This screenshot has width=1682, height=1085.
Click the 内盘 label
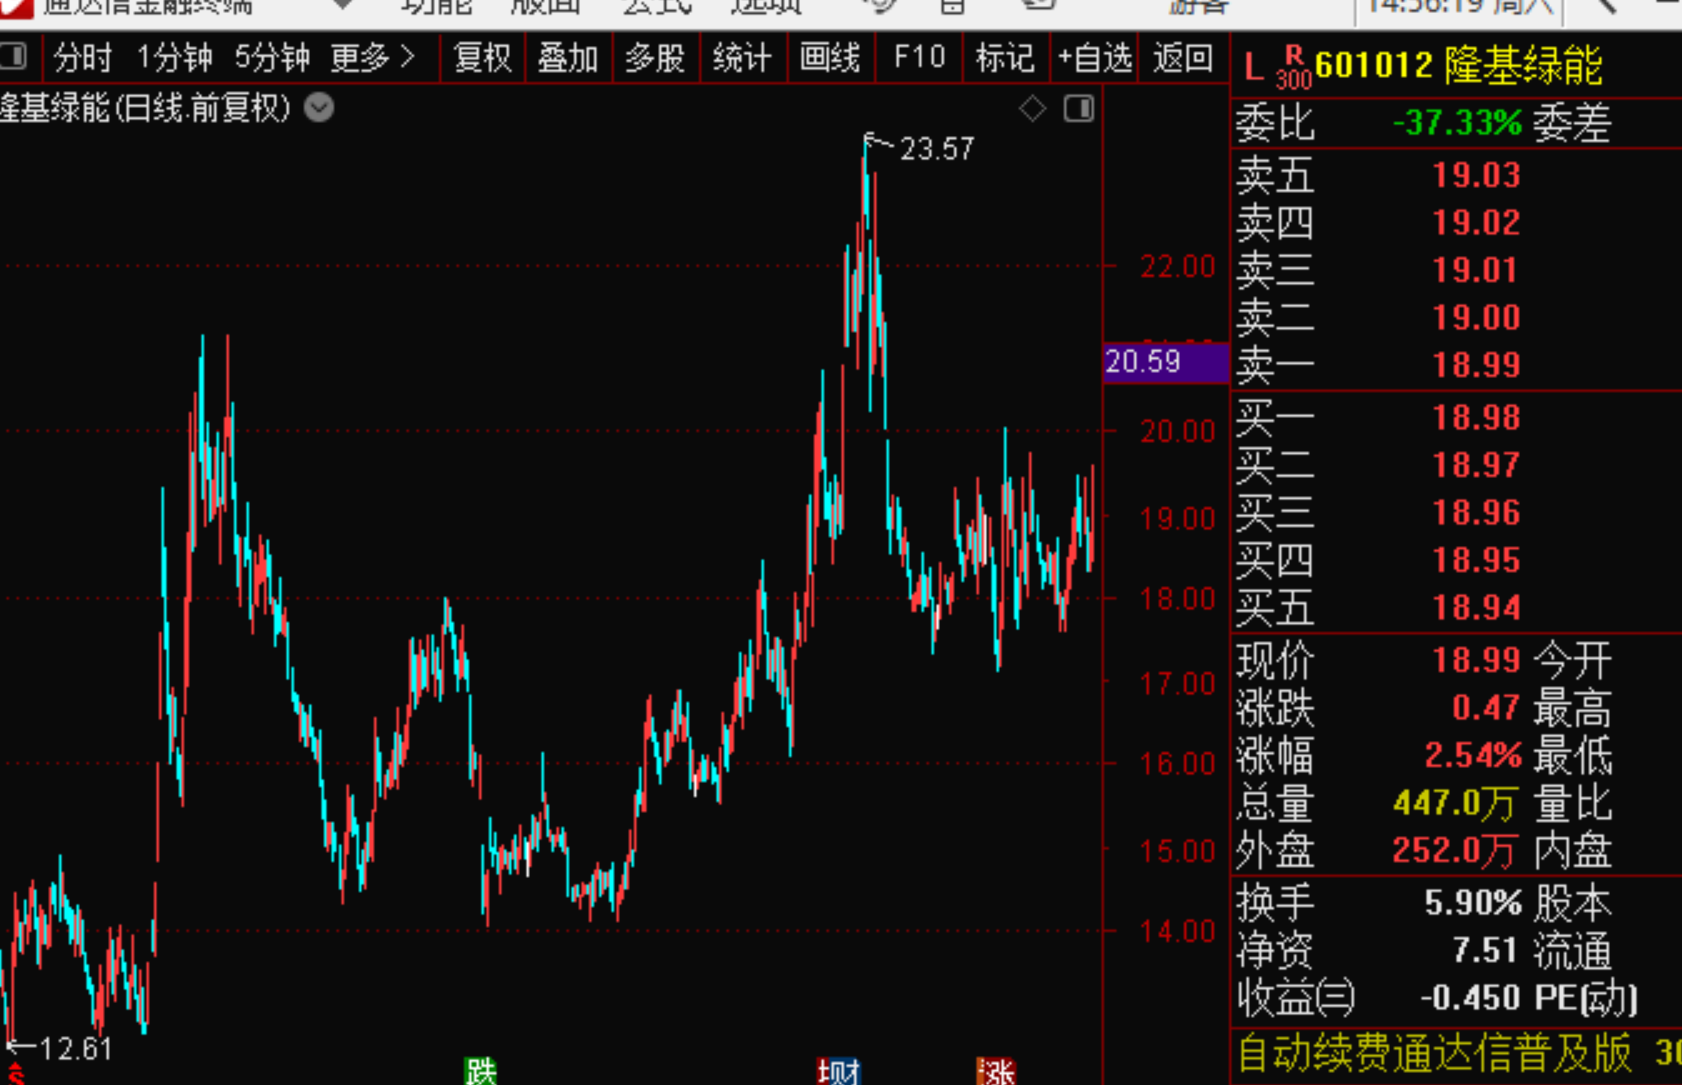pos(1573,851)
